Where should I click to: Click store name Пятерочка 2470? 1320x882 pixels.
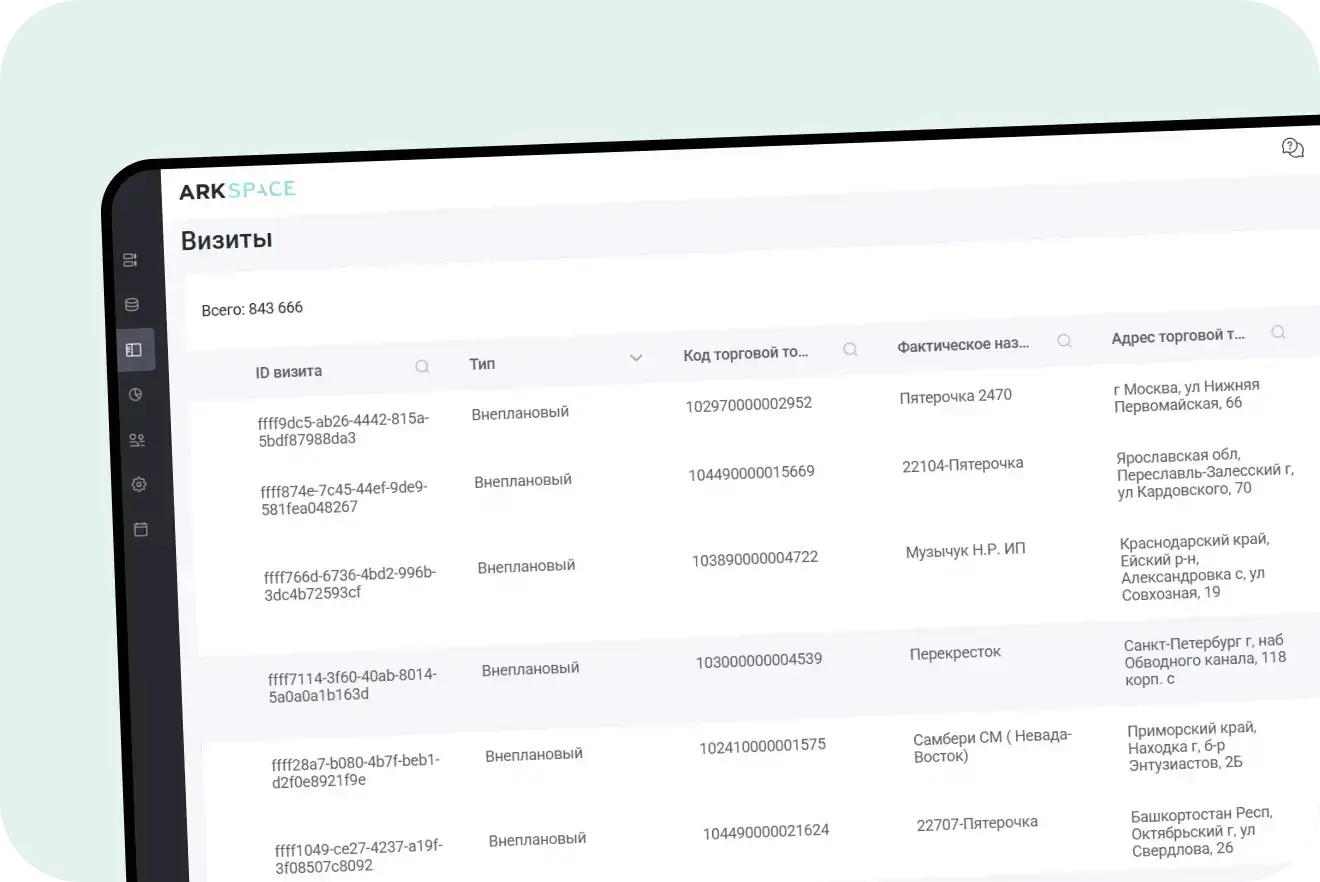pyautogui.click(x=956, y=396)
